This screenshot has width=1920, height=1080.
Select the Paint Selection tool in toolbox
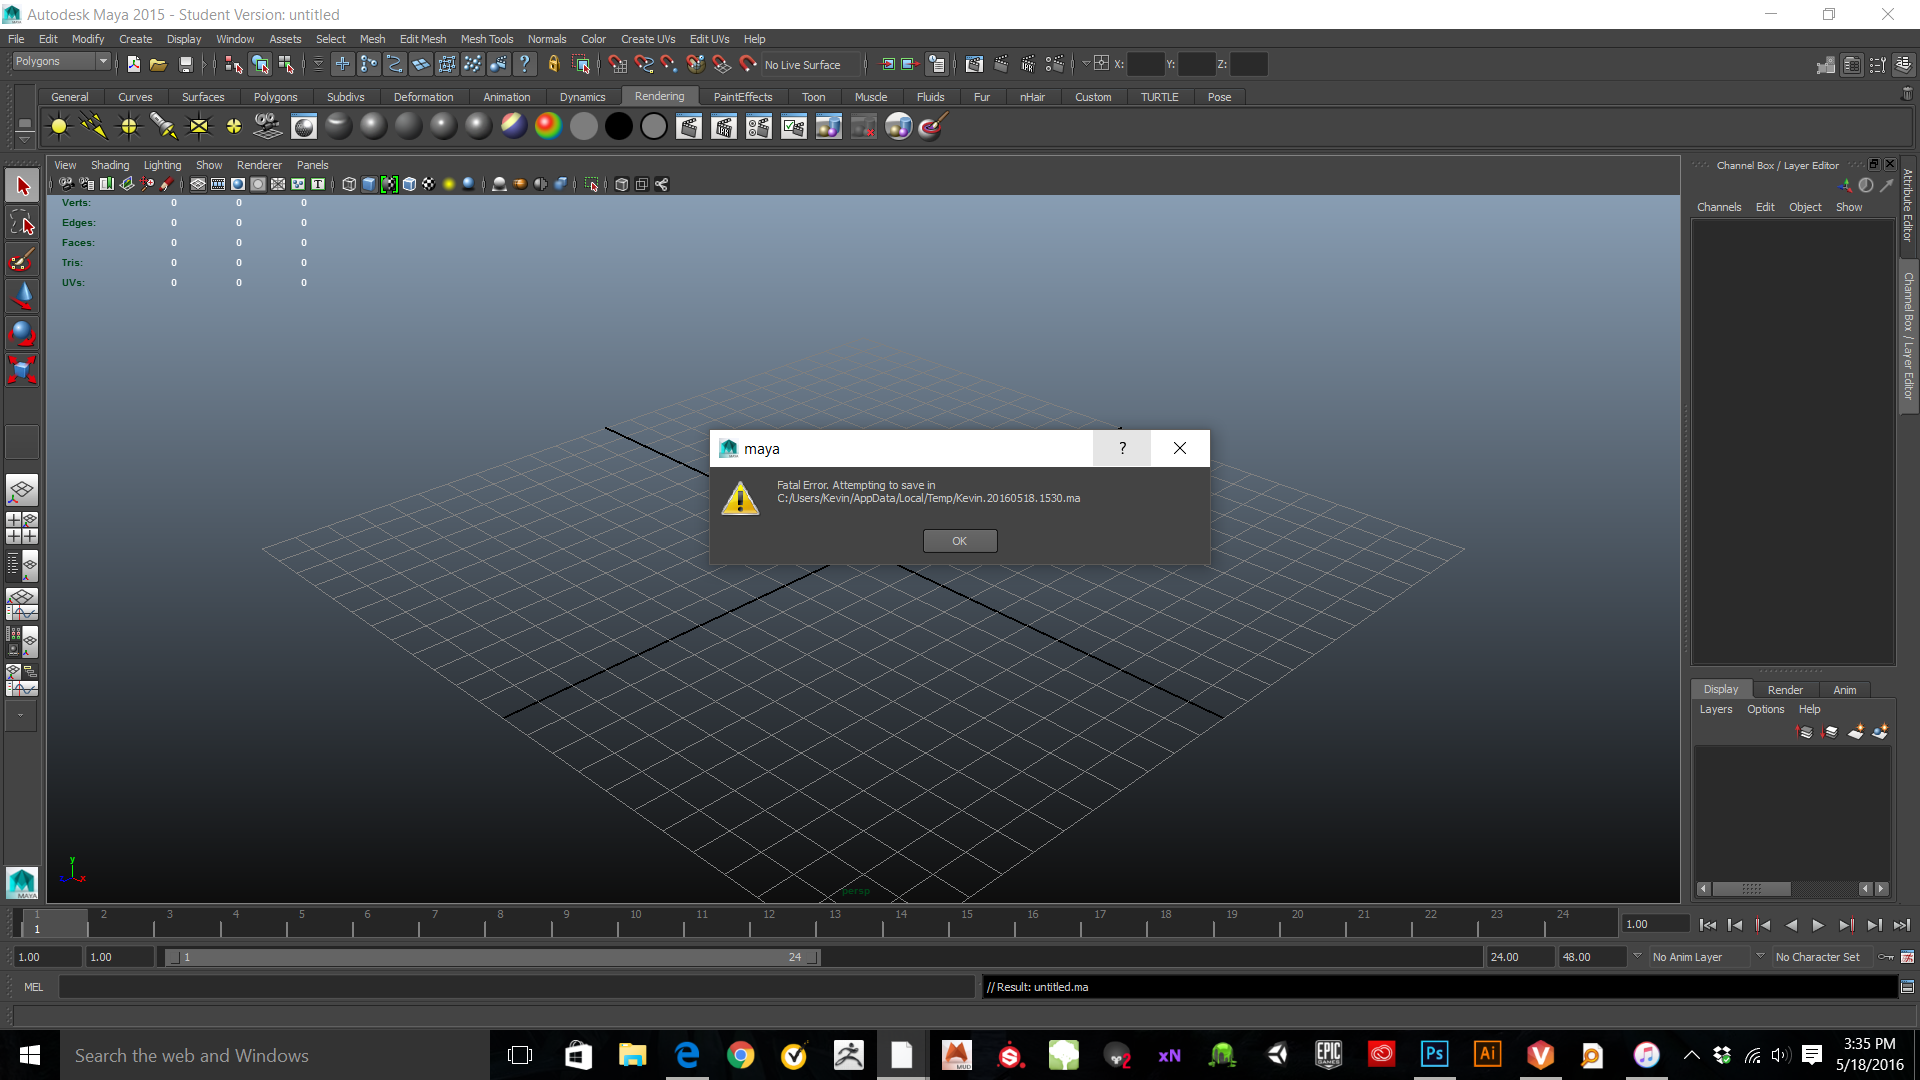point(22,260)
